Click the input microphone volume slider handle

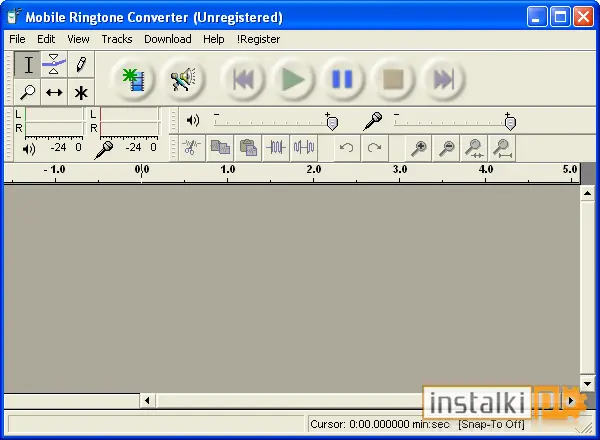click(x=510, y=123)
